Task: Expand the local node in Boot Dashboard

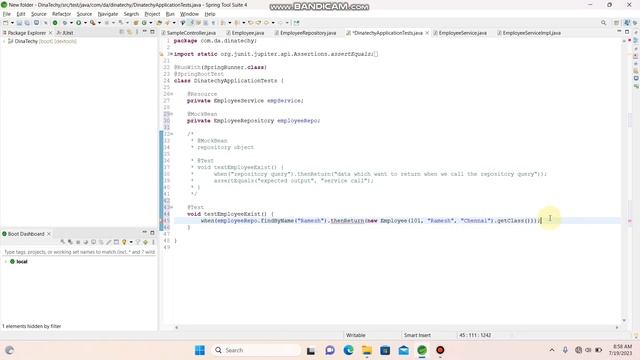Action: tap(6, 262)
